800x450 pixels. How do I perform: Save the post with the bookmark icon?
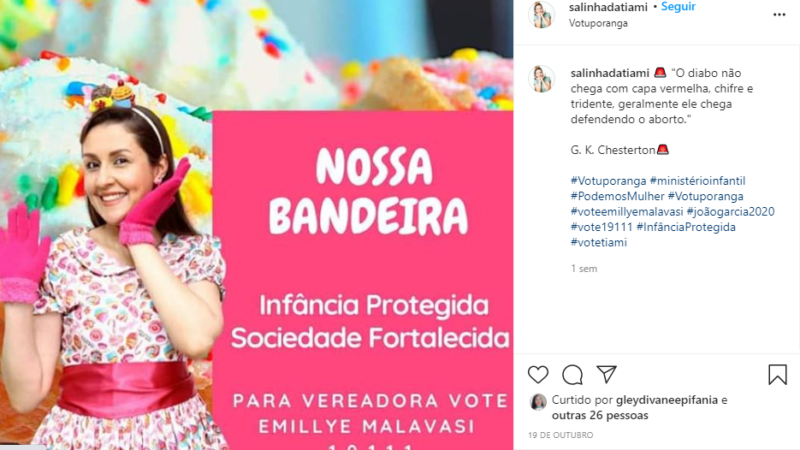(x=778, y=374)
